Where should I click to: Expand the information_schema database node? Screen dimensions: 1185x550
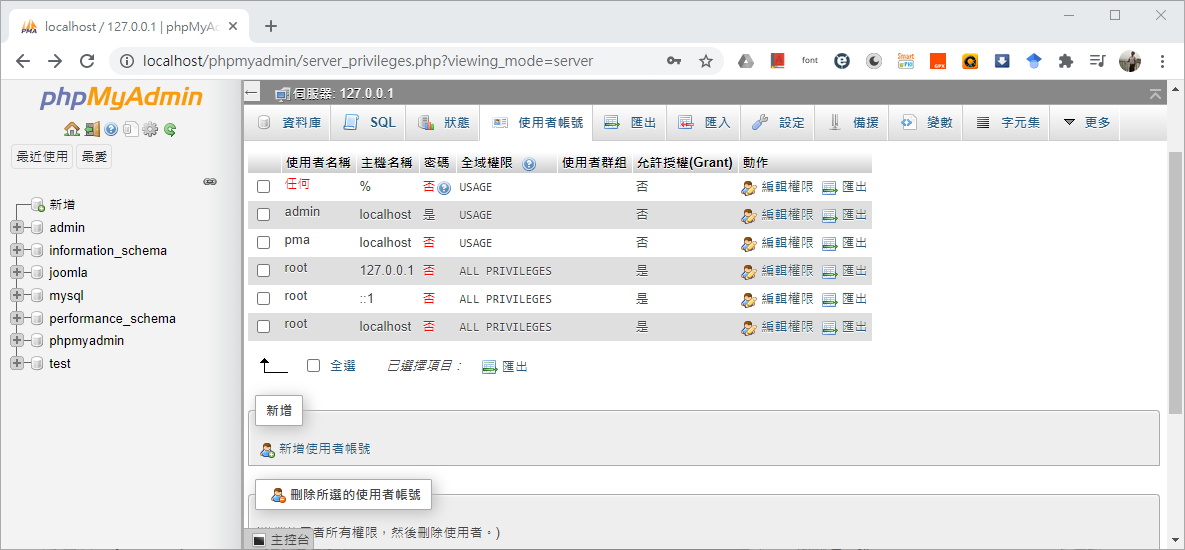tap(17, 250)
